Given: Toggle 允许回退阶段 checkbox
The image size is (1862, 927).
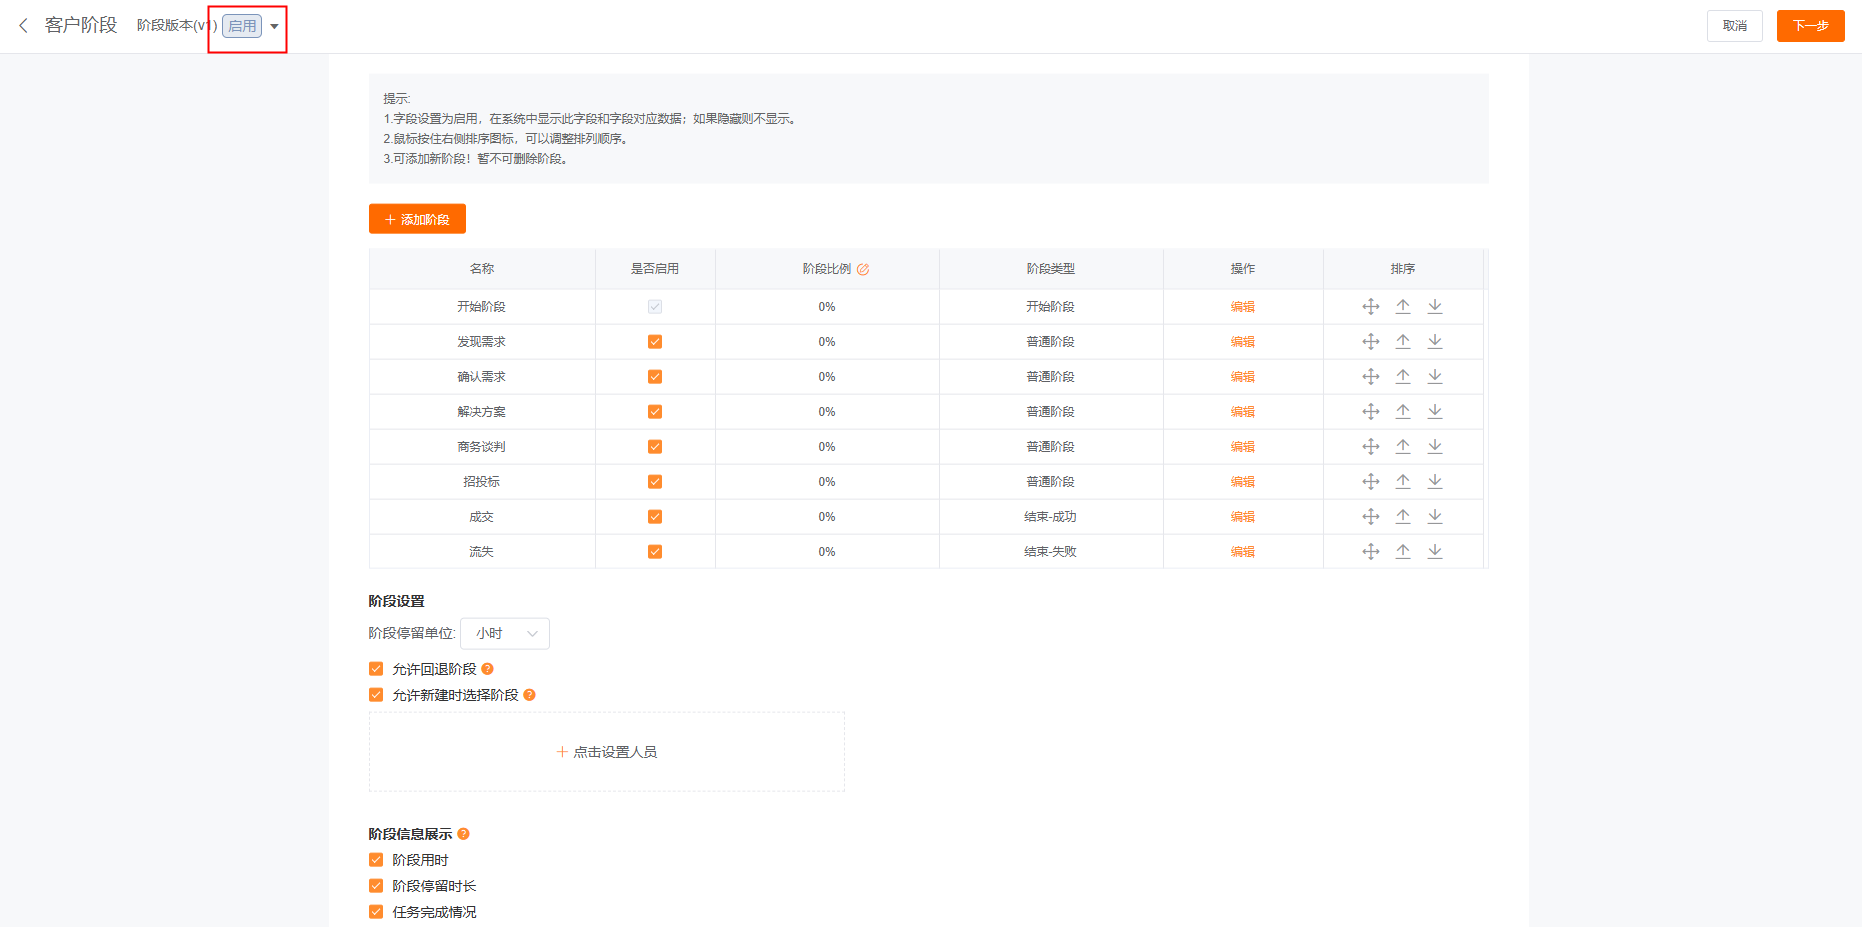Looking at the screenshot, I should pos(376,669).
